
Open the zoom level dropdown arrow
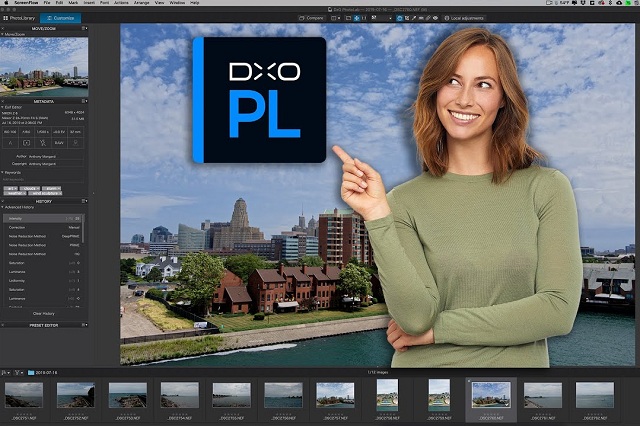pyautogui.click(x=390, y=18)
